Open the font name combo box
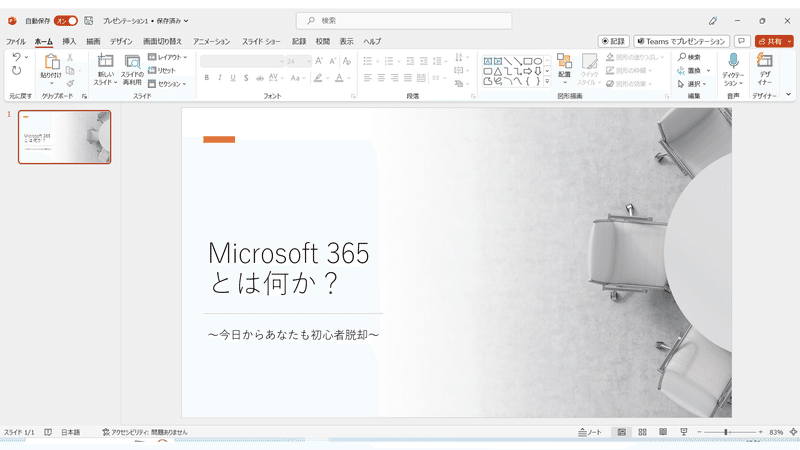 (242, 61)
